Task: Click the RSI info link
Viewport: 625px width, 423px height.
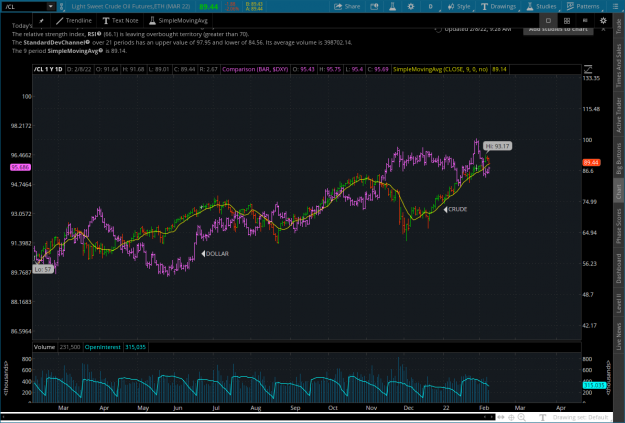Action: [94, 34]
